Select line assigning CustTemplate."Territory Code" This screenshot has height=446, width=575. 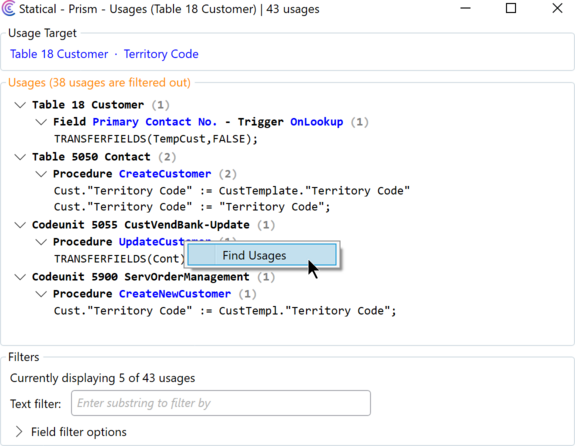pyautogui.click(x=232, y=191)
